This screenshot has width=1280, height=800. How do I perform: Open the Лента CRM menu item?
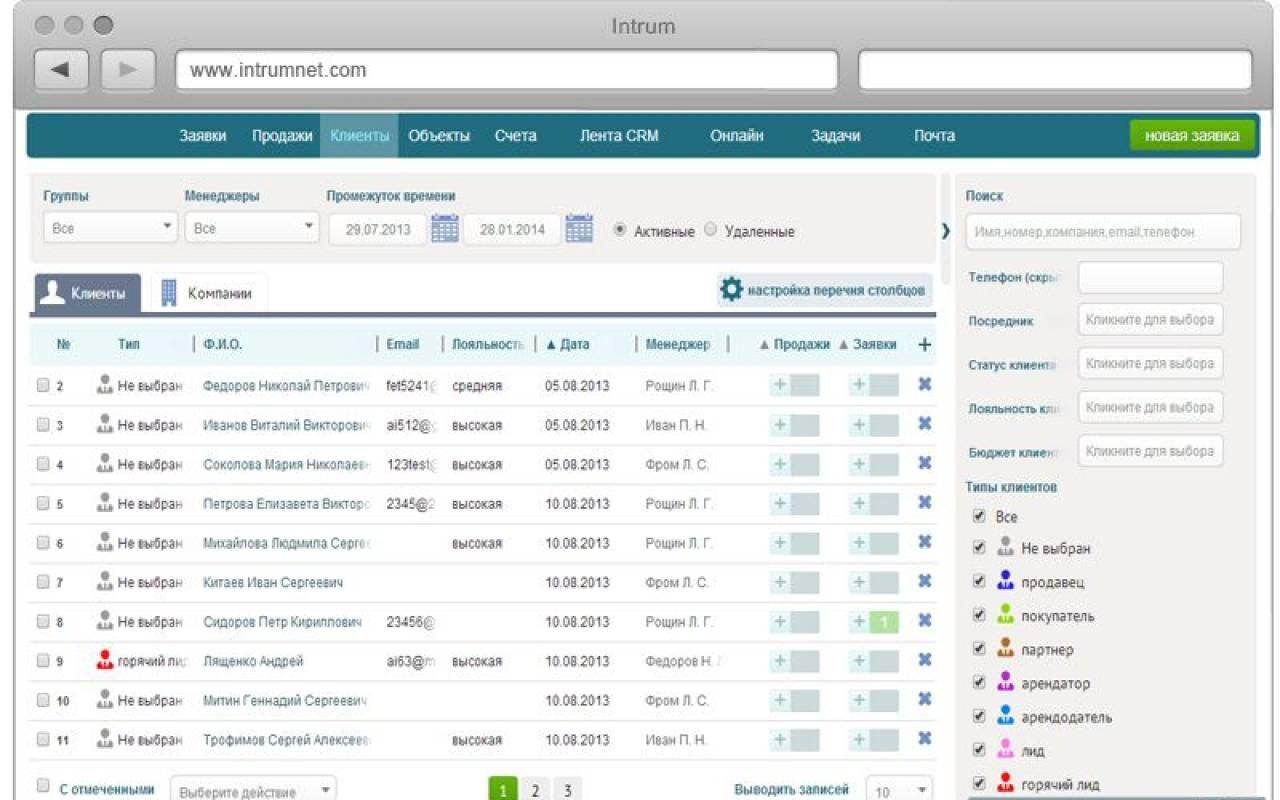[x=619, y=136]
